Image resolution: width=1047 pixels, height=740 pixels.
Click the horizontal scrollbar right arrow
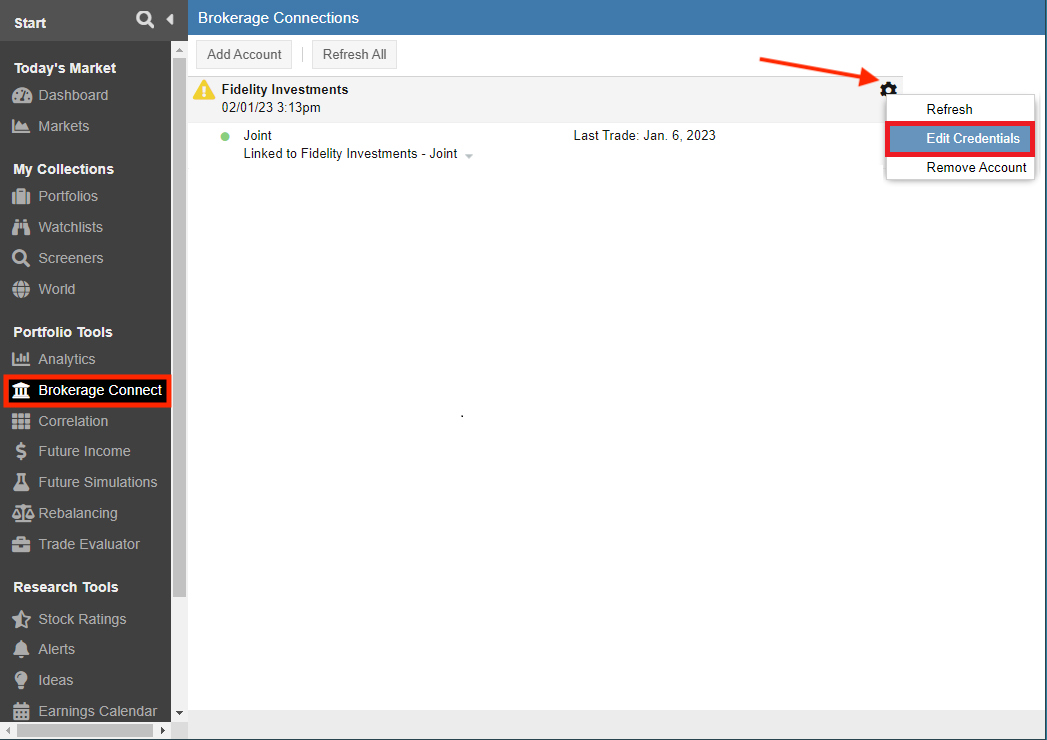click(x=163, y=731)
